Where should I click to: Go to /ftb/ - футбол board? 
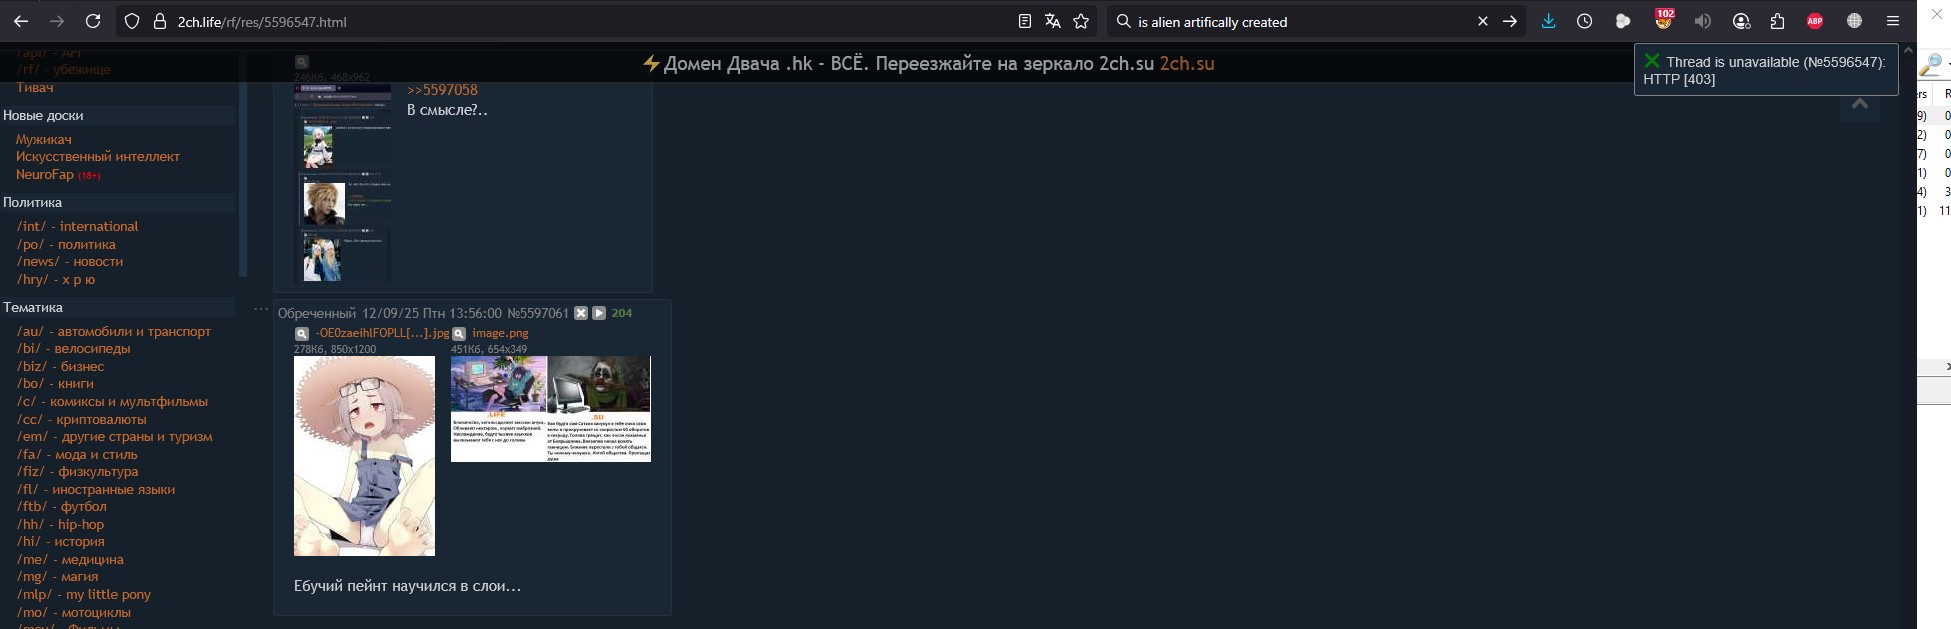pyautogui.click(x=61, y=506)
